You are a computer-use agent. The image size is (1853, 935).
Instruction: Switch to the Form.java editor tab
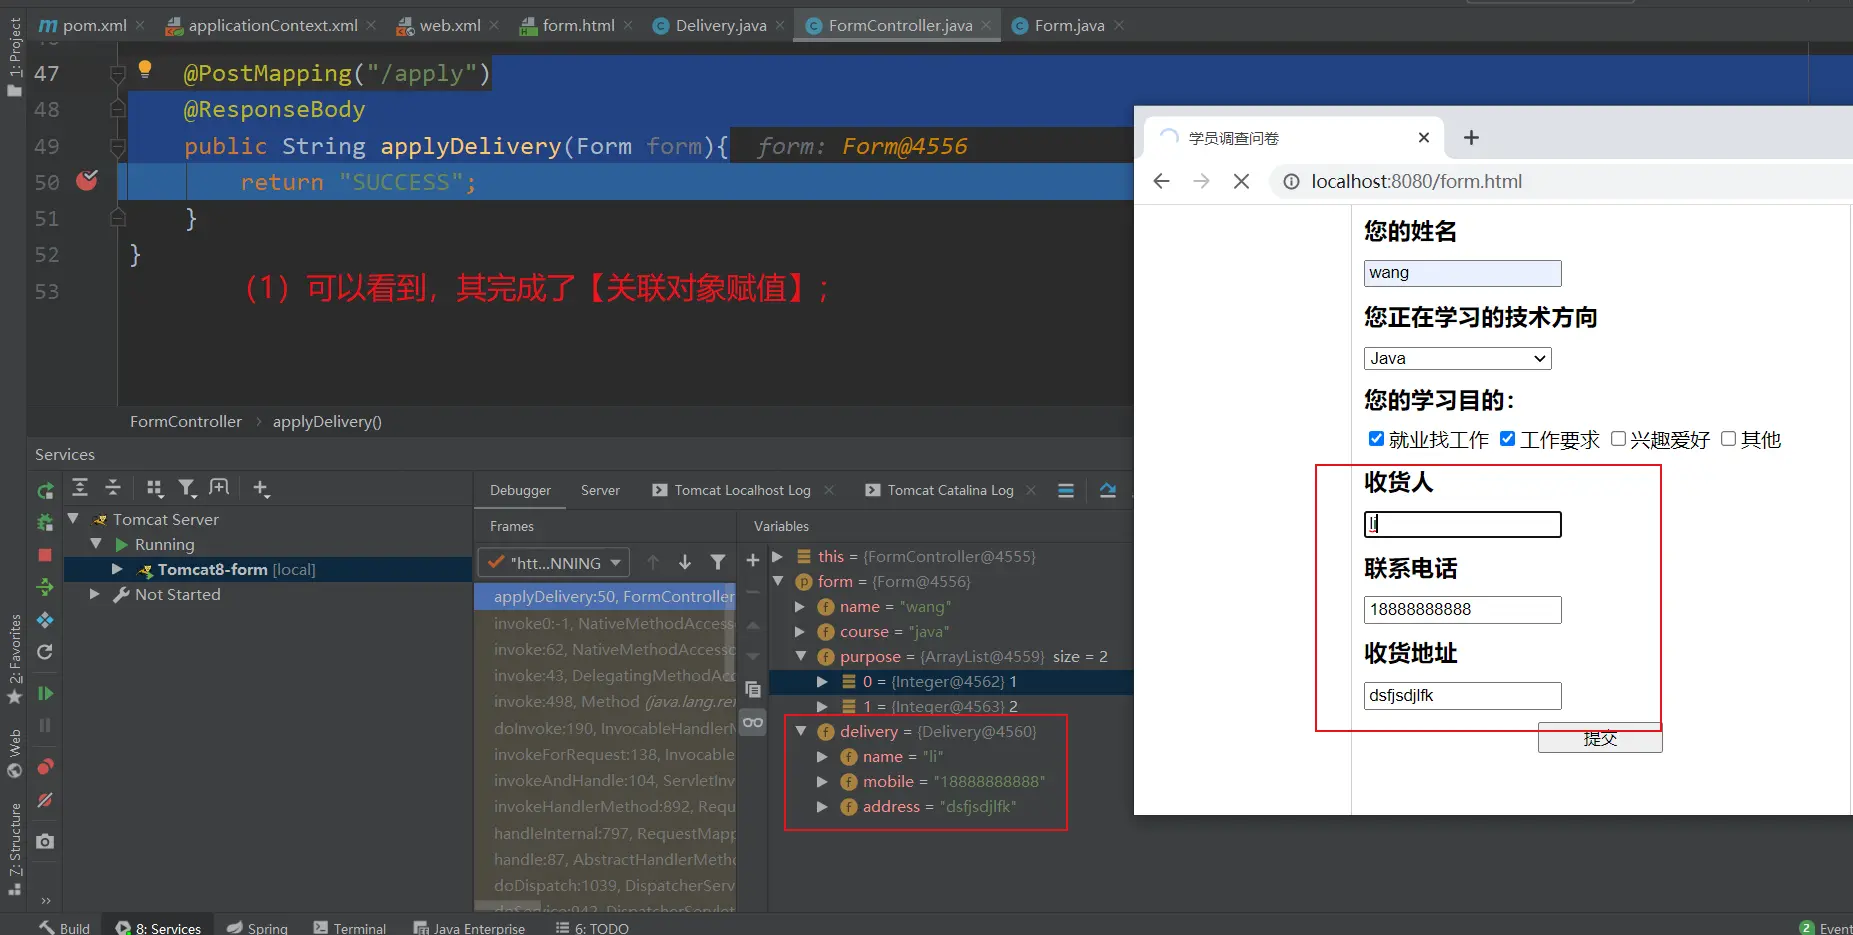1068,26
